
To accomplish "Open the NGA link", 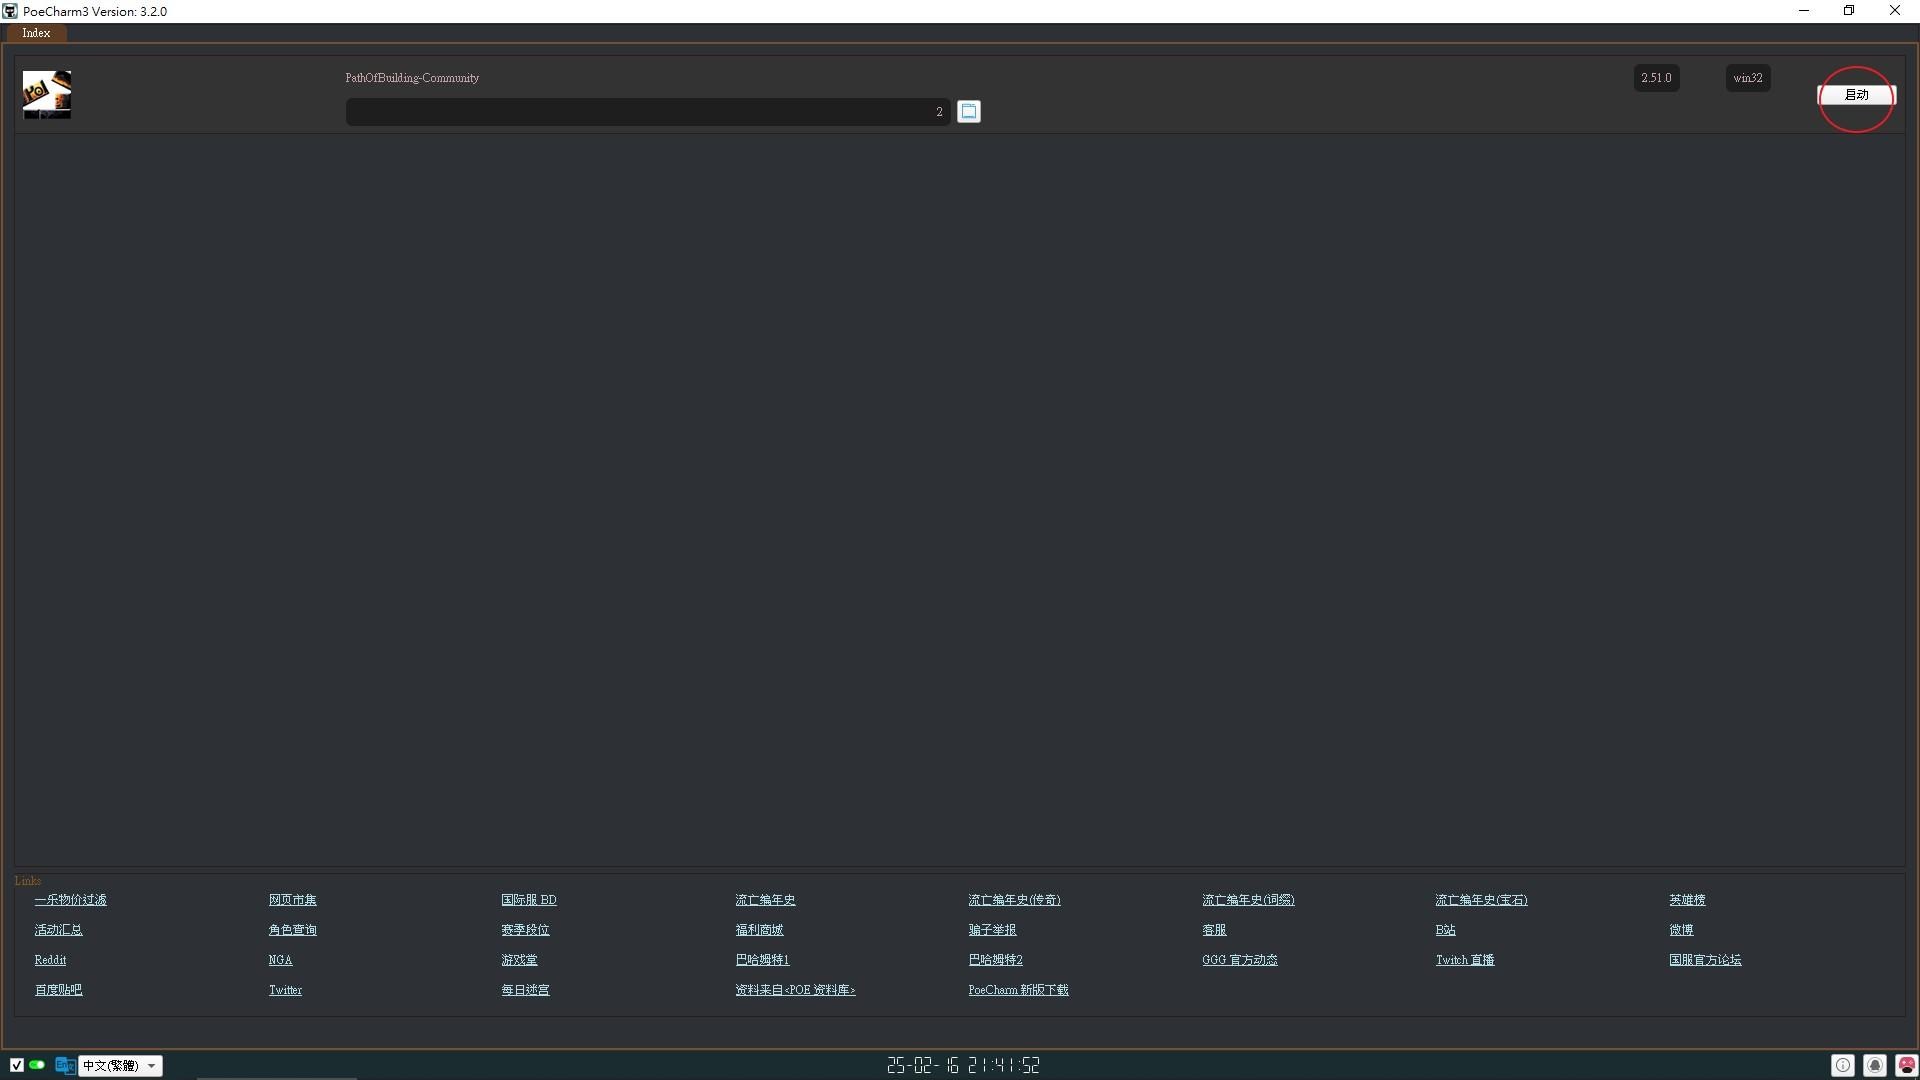I will pos(280,960).
